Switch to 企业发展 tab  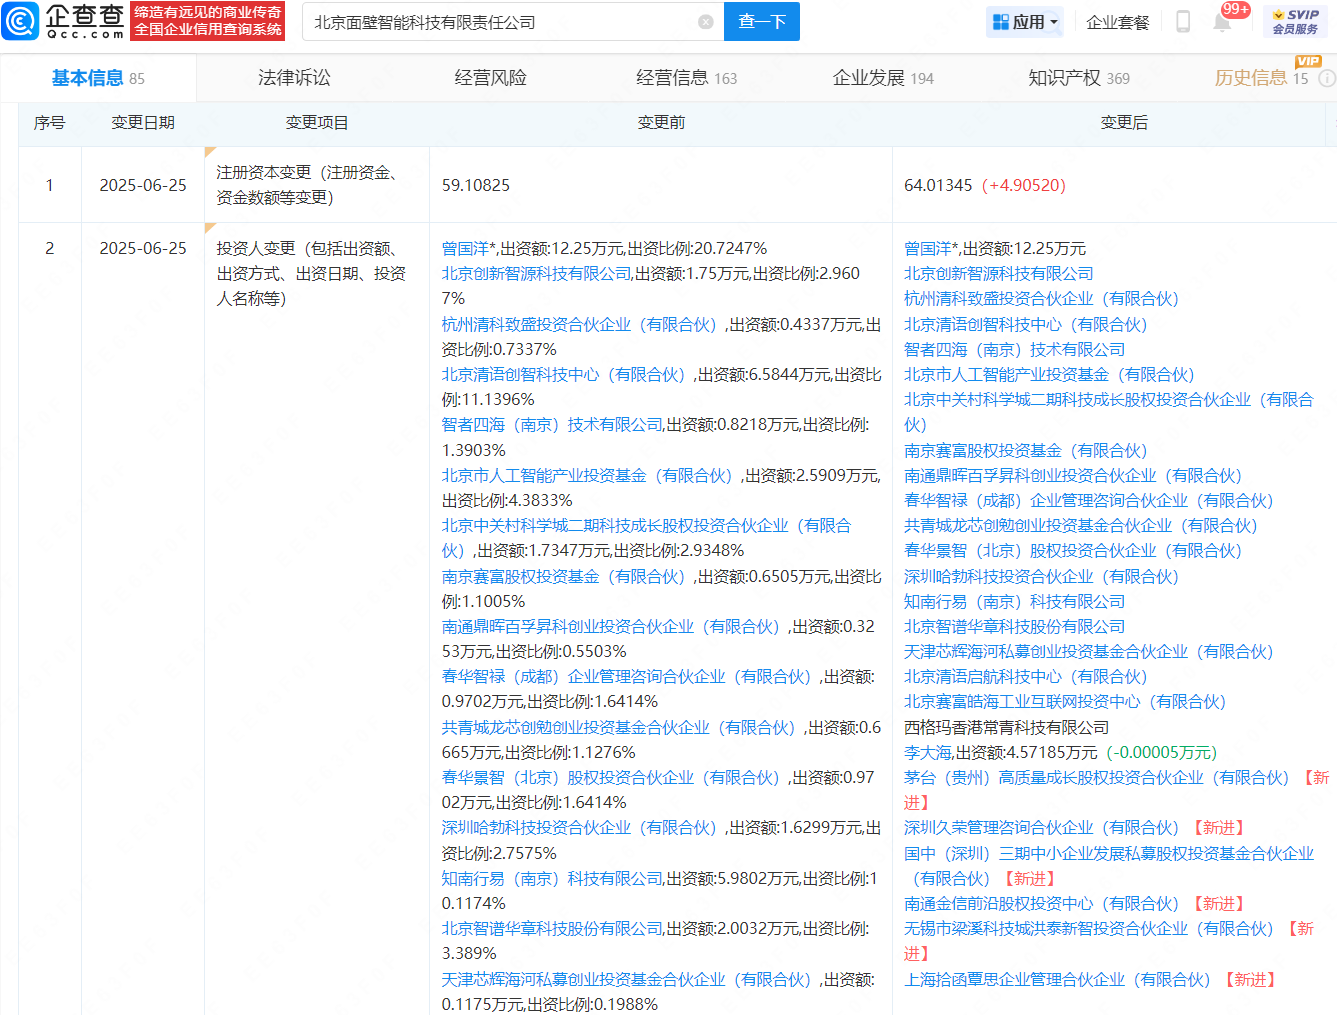click(883, 78)
